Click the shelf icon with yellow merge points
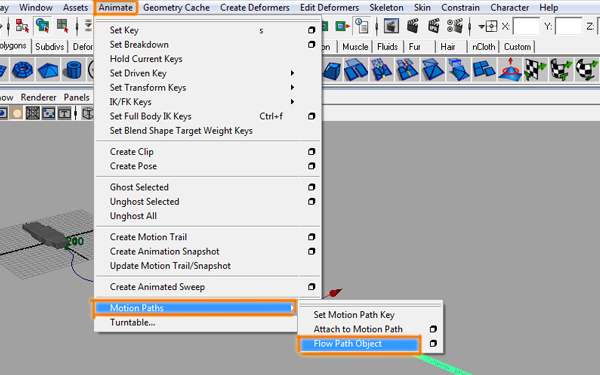Screen dimensions: 600x375 [x=382, y=70]
